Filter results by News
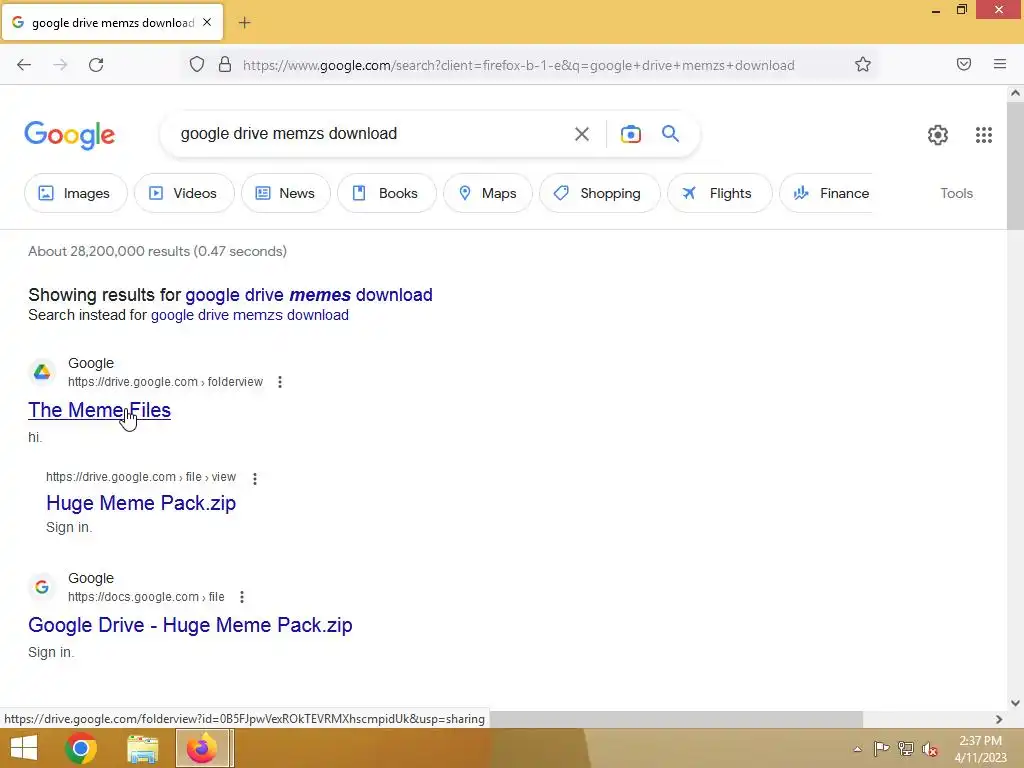This screenshot has width=1024, height=768. 285,193
